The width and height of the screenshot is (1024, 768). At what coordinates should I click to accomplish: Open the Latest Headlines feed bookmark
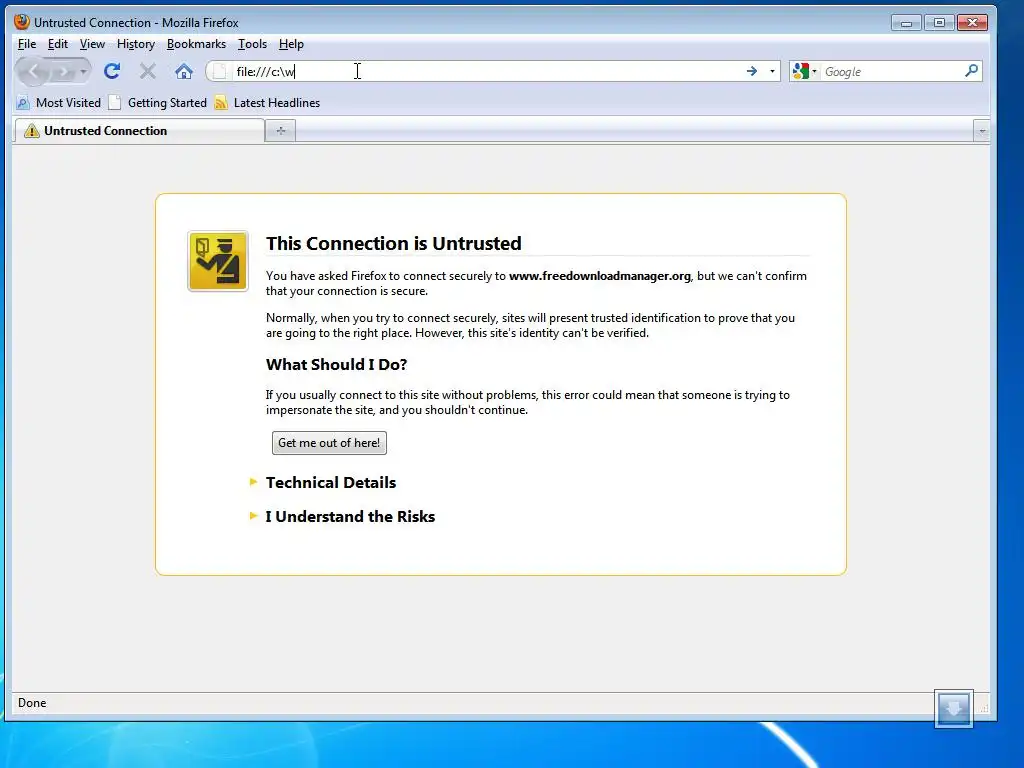(x=268, y=103)
